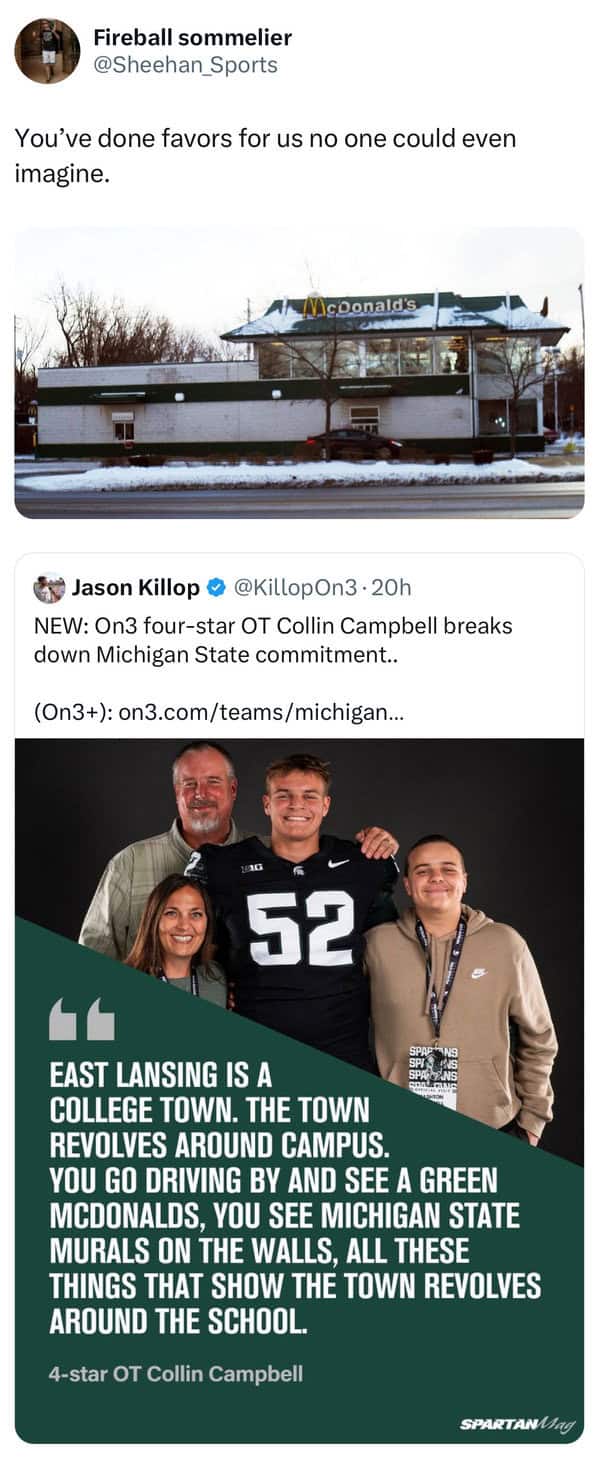
Task: View the green McDonald's photo
Action: pos(299,372)
